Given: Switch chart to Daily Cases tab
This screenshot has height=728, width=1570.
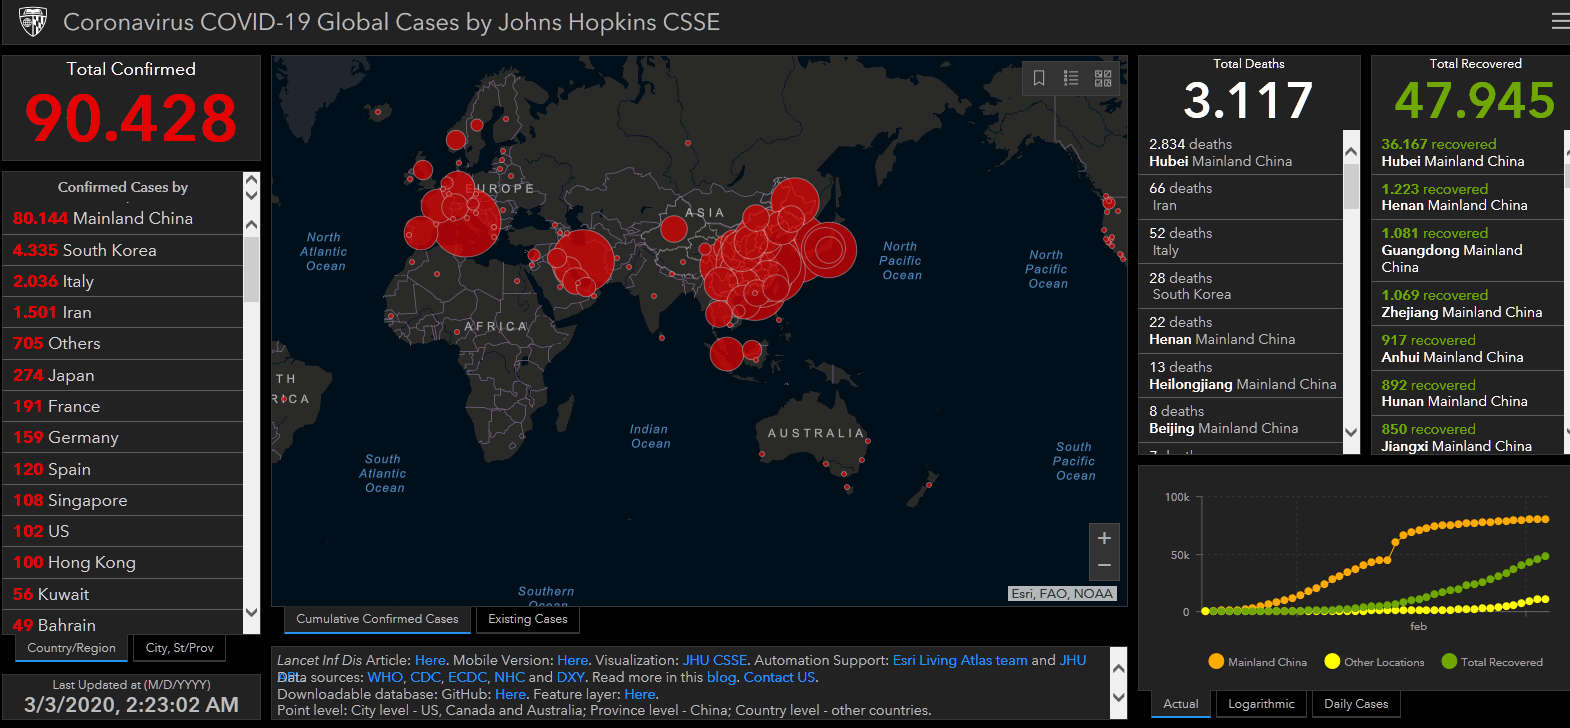Looking at the screenshot, I should tap(1356, 704).
